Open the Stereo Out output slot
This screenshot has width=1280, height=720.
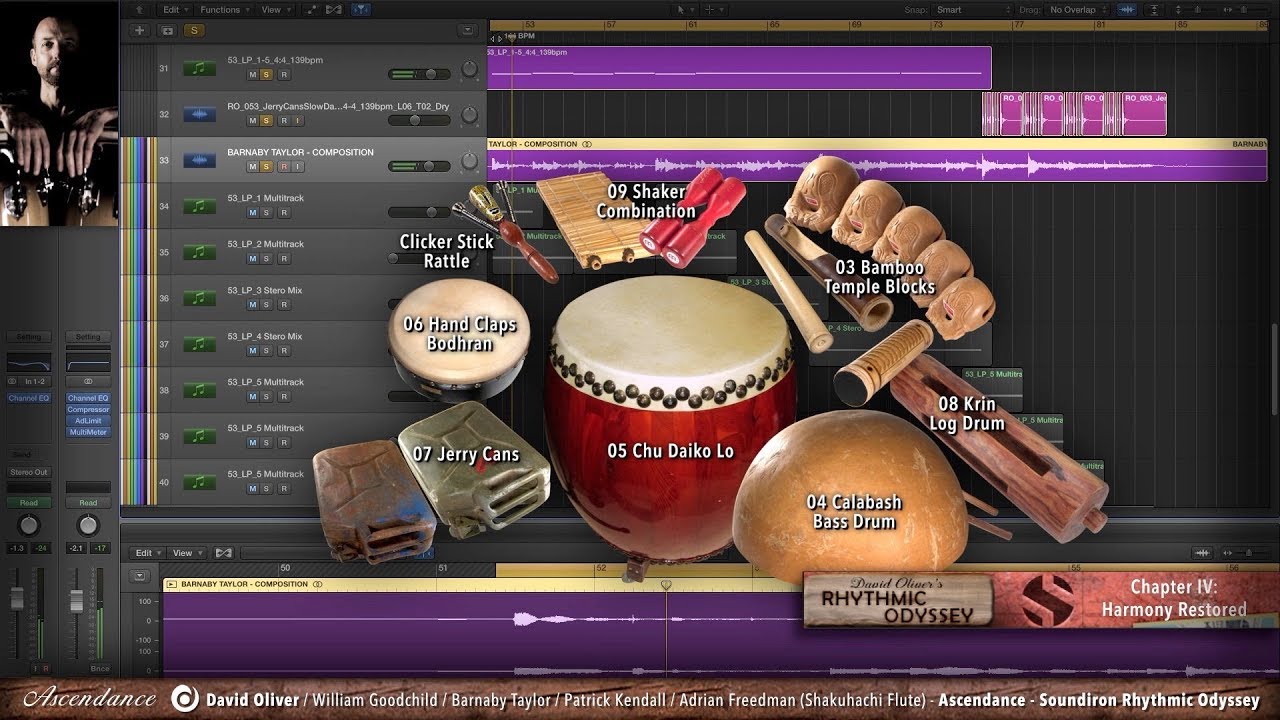click(29, 472)
